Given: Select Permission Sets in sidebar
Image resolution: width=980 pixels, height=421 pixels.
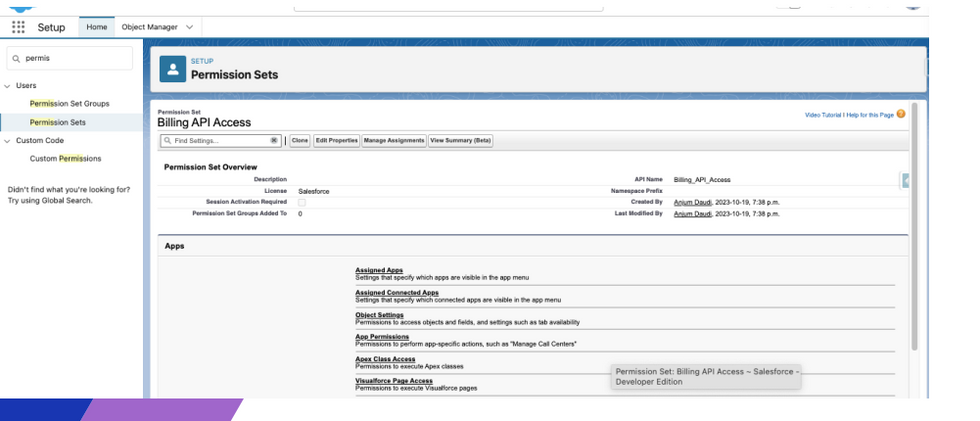Looking at the screenshot, I should click(x=58, y=122).
